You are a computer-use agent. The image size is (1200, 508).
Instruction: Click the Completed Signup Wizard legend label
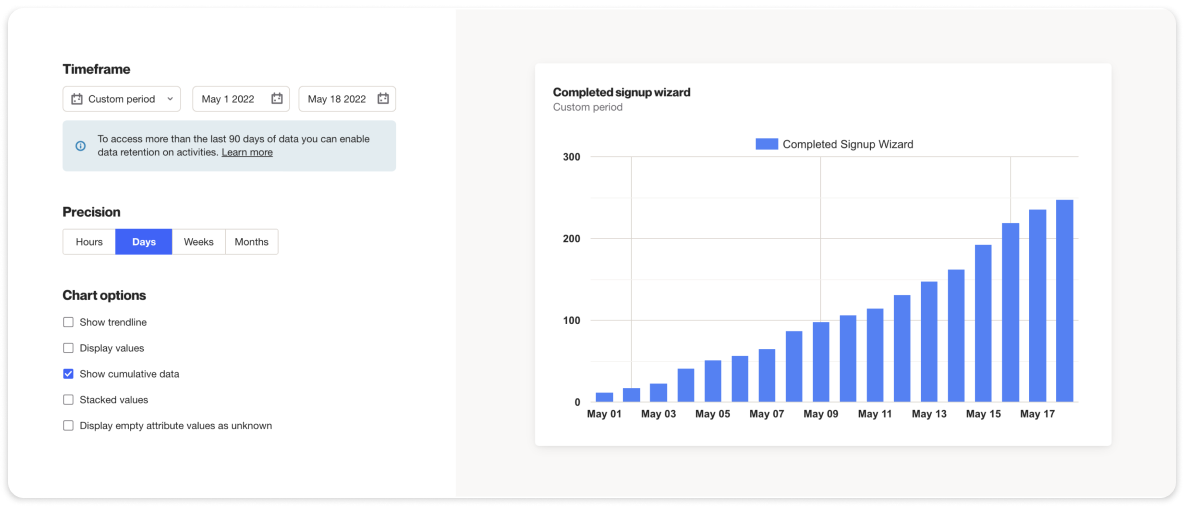click(x=848, y=144)
